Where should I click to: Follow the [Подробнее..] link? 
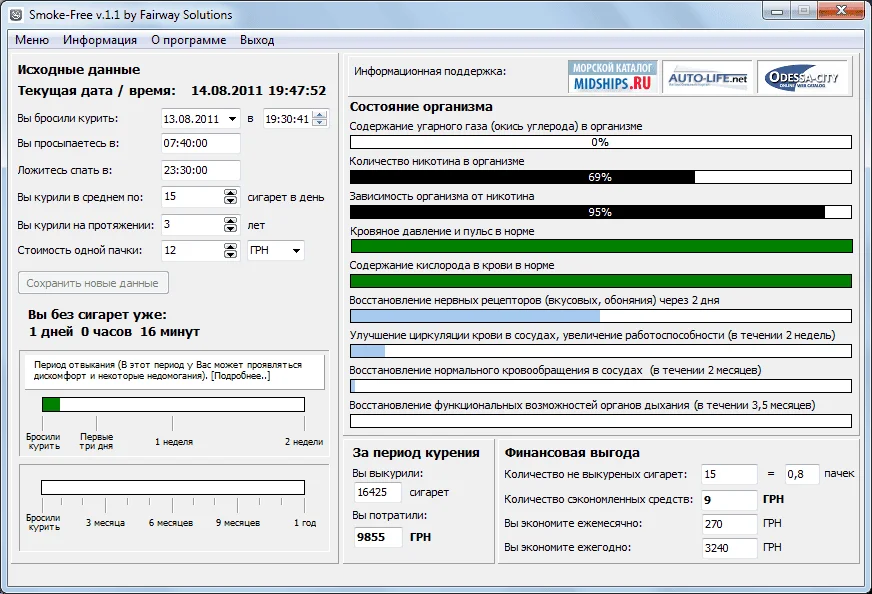[239, 376]
